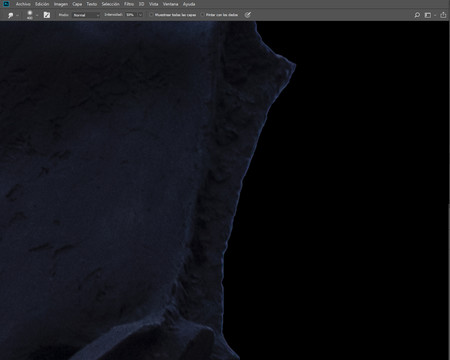Open the Edición menu
This screenshot has height=360, width=450.
pos(42,4)
